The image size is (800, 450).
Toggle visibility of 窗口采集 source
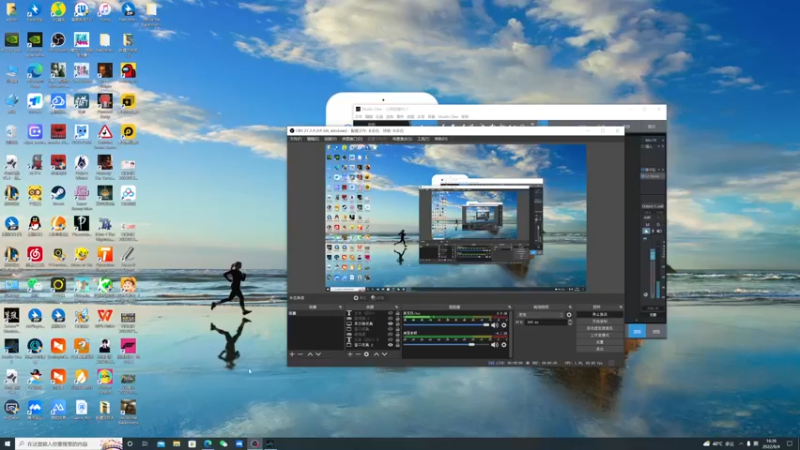point(390,329)
